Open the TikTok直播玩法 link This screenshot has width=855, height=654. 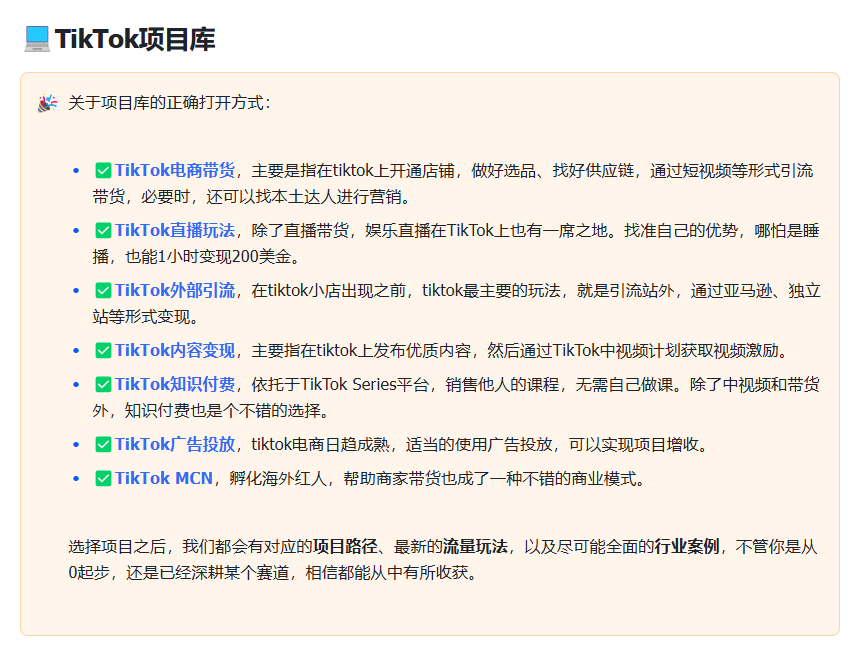[175, 231]
